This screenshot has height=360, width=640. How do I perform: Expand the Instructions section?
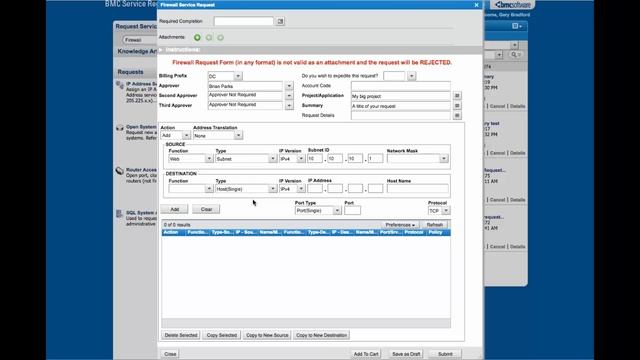161,50
